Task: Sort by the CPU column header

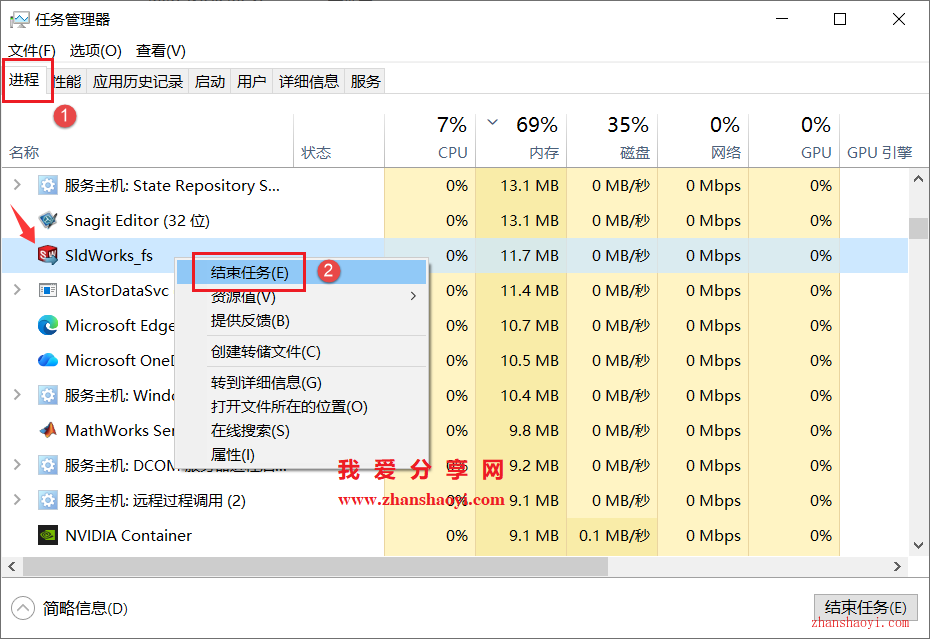Action: pyautogui.click(x=430, y=140)
